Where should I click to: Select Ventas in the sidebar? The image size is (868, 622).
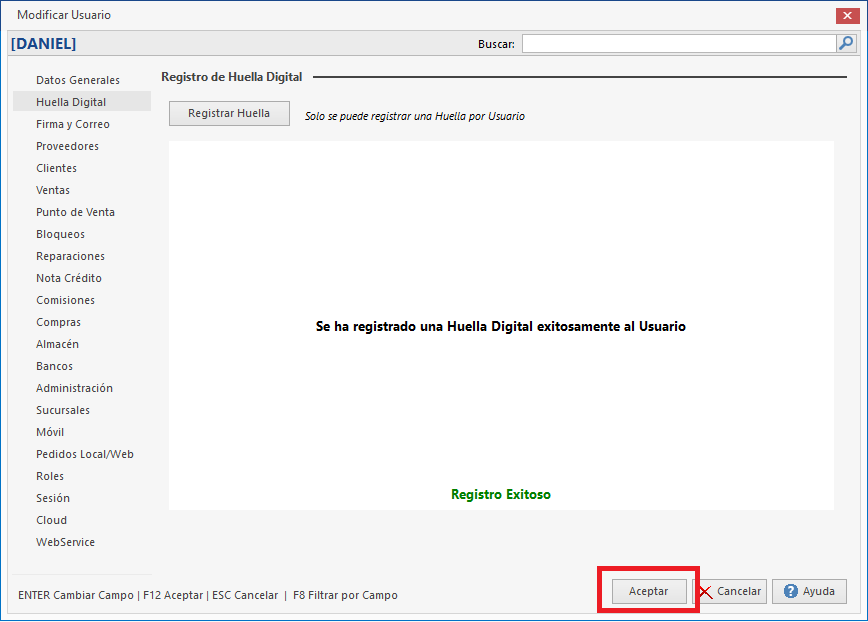point(53,190)
